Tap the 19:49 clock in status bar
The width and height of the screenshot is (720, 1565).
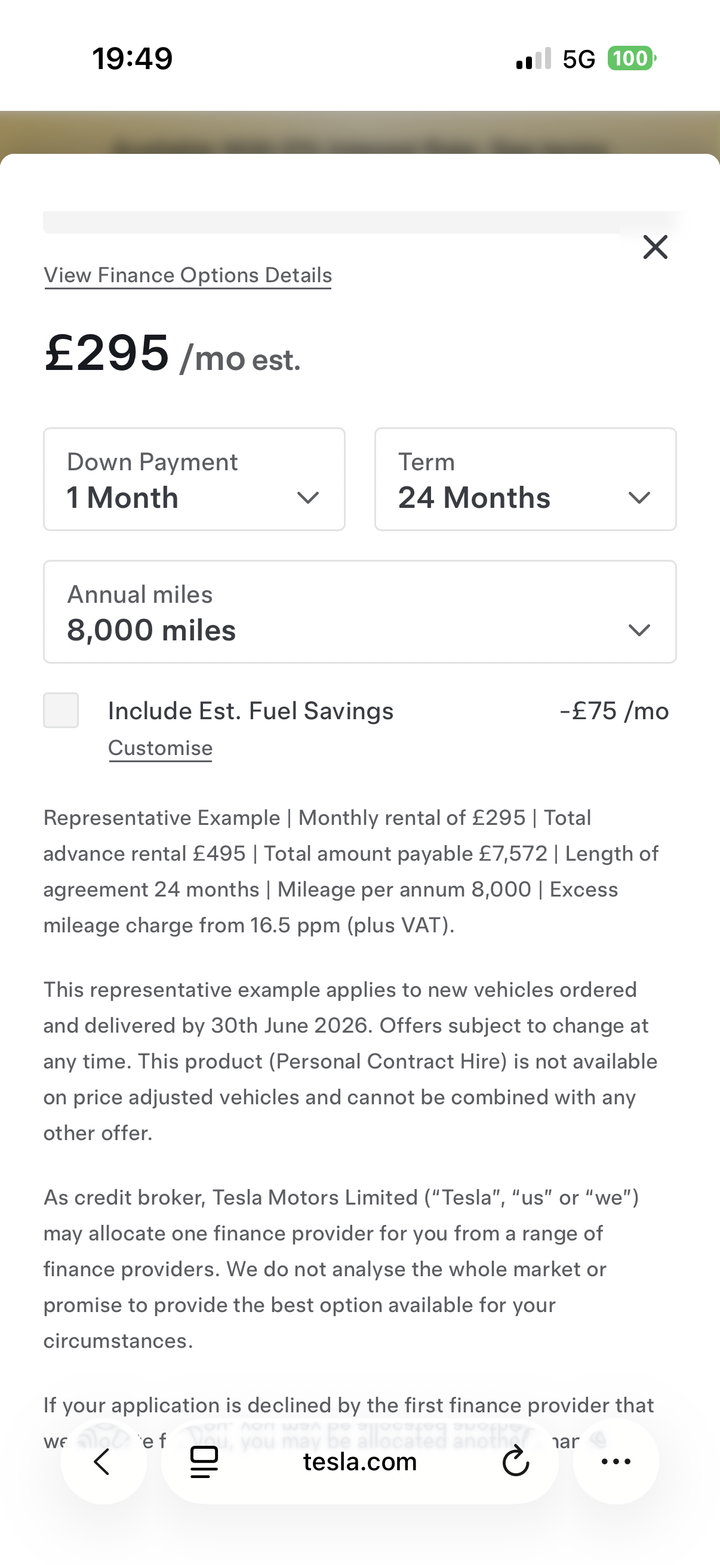click(x=132, y=59)
